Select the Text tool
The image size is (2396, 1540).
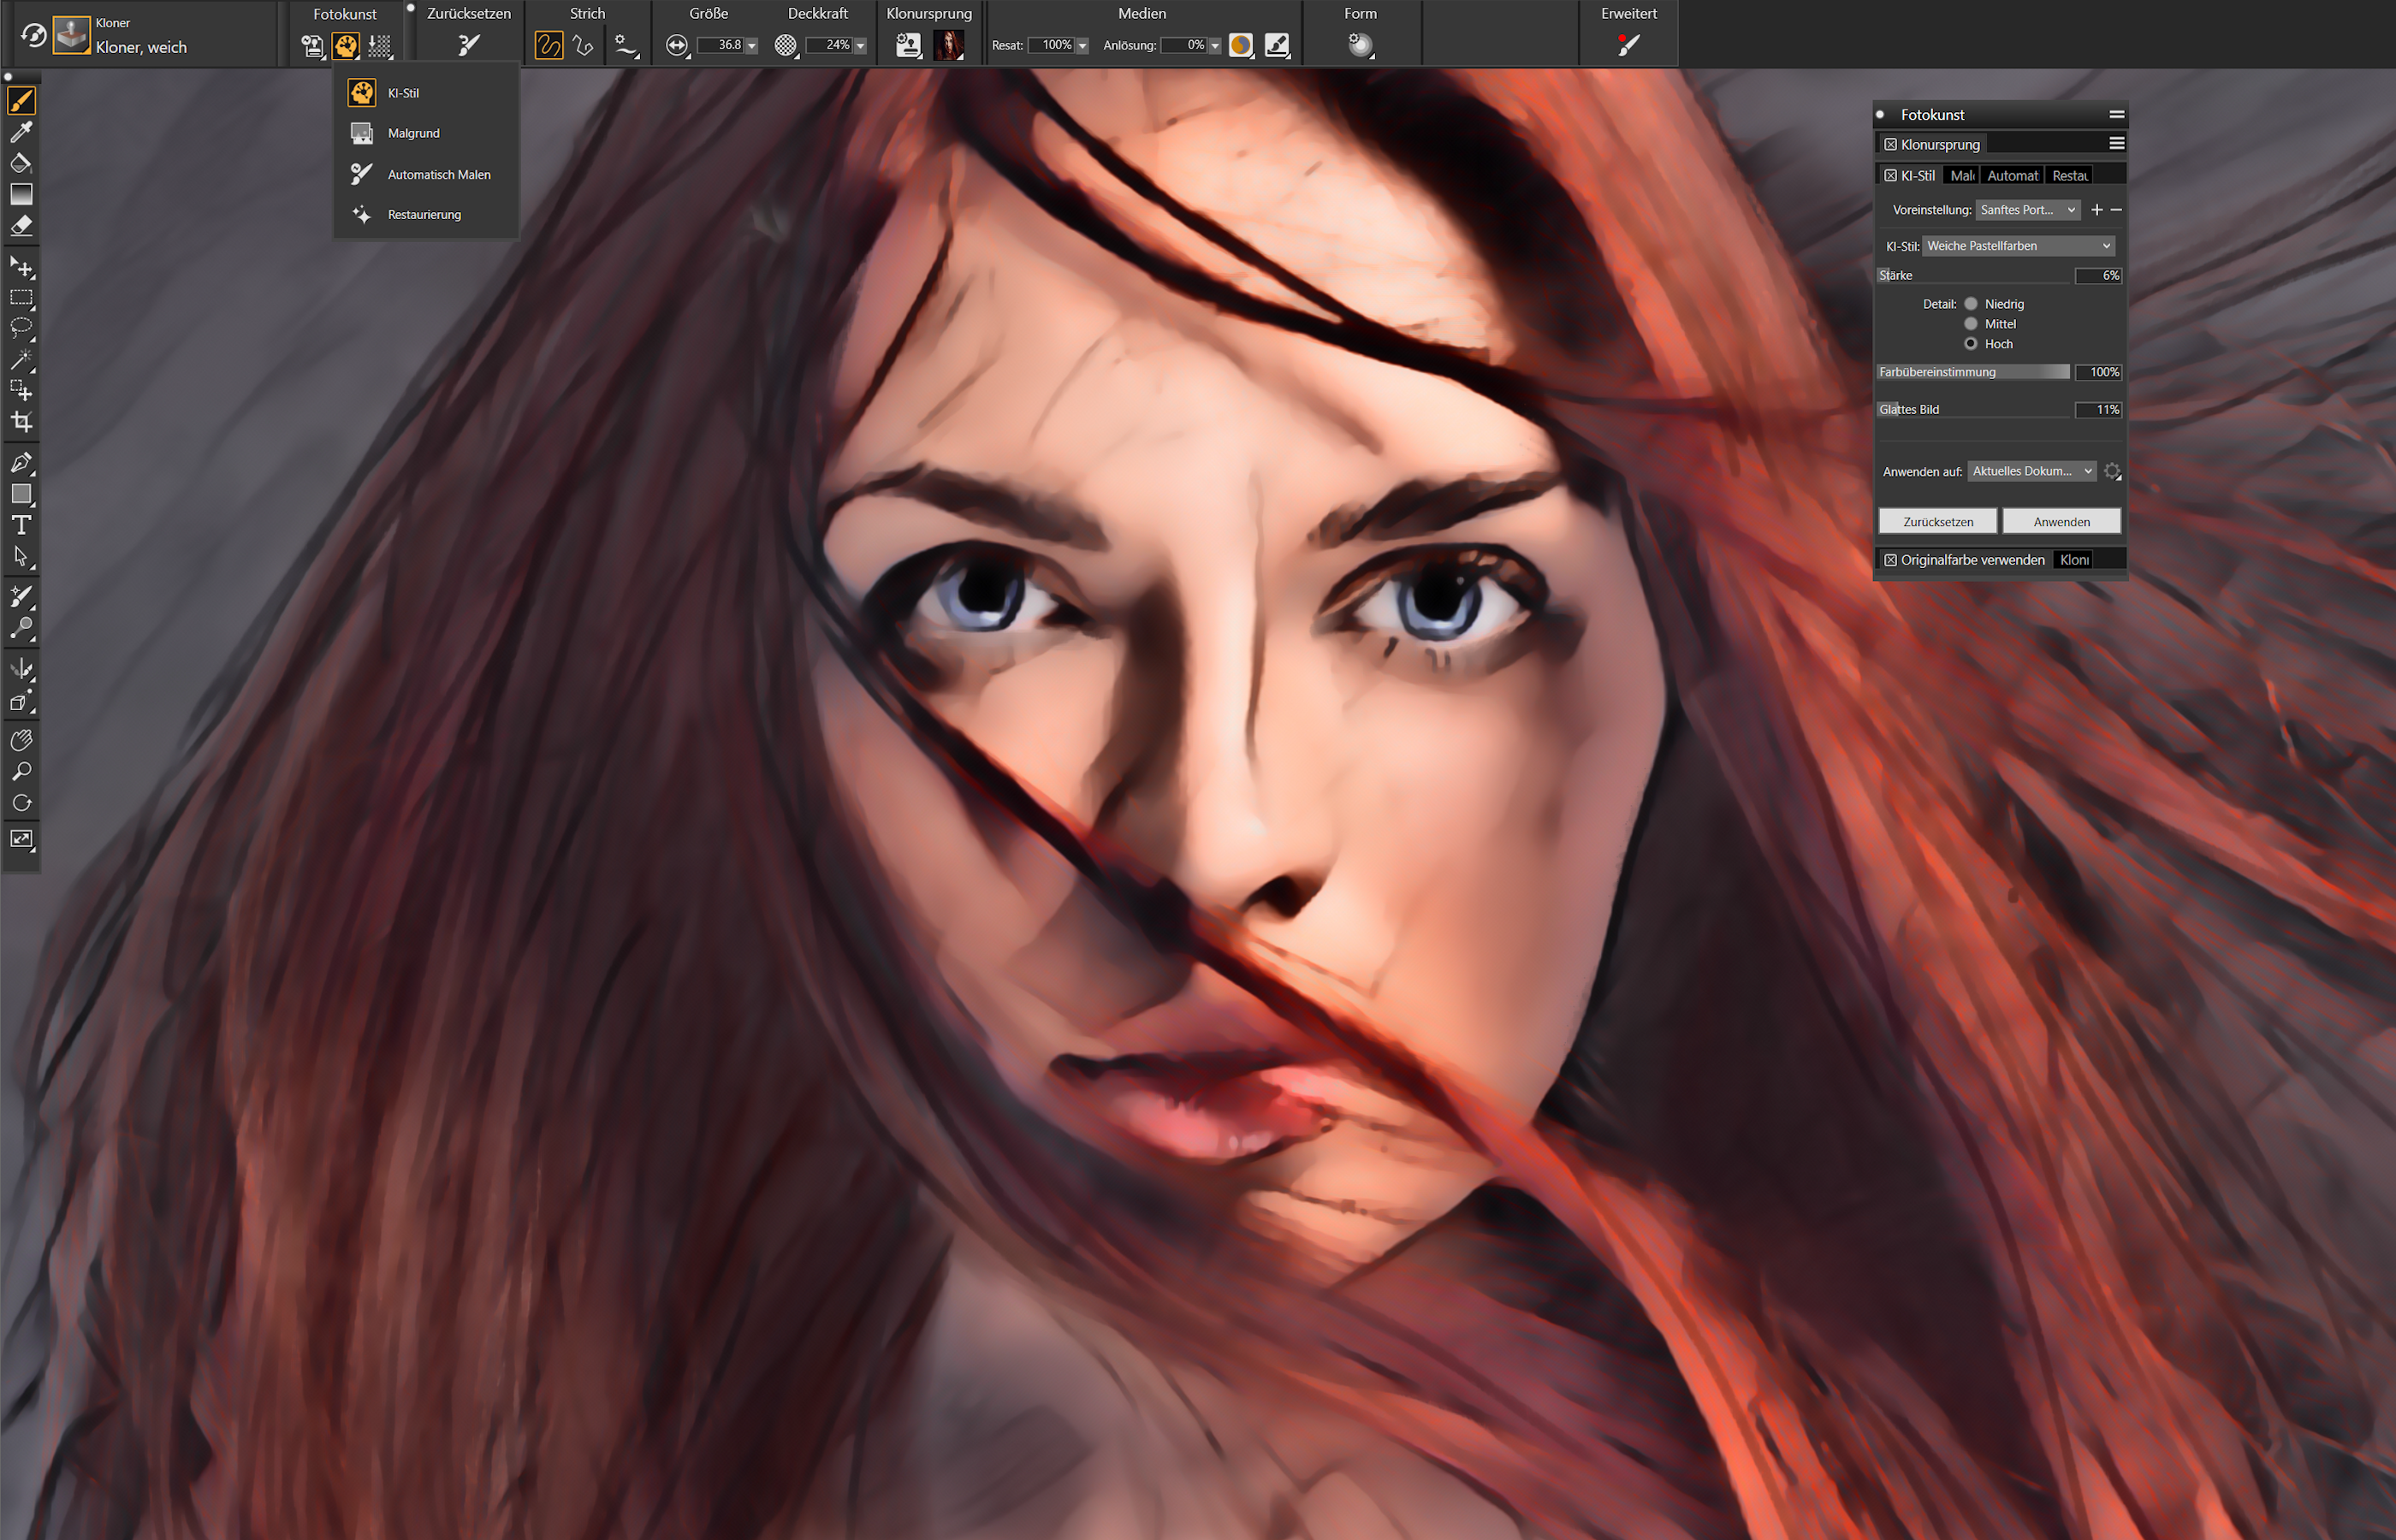coord(21,525)
